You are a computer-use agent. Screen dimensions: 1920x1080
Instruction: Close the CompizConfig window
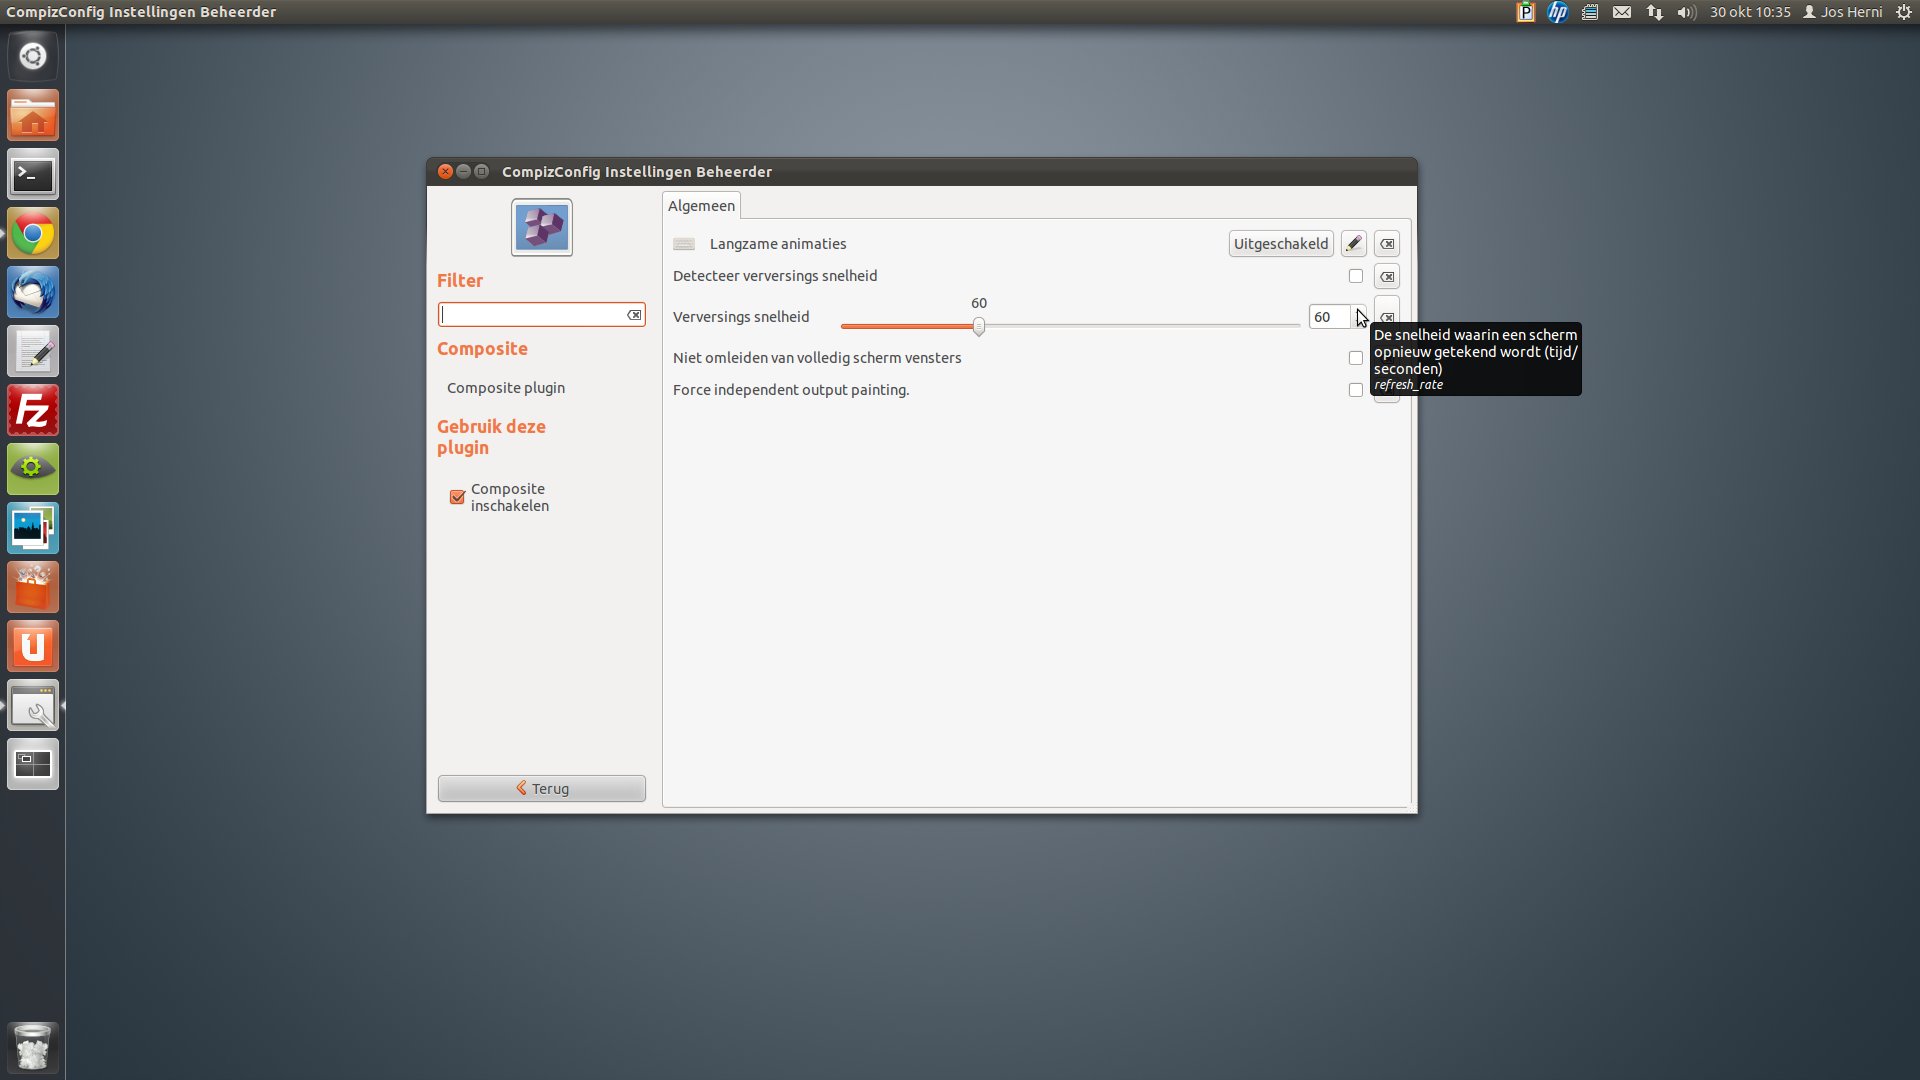click(x=446, y=172)
